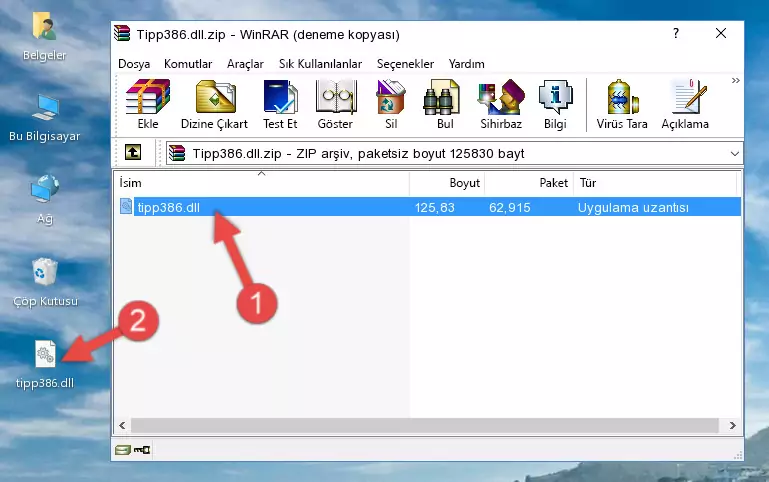Sort list by Paket column
The height and width of the screenshot is (482, 769).
[x=529, y=183]
